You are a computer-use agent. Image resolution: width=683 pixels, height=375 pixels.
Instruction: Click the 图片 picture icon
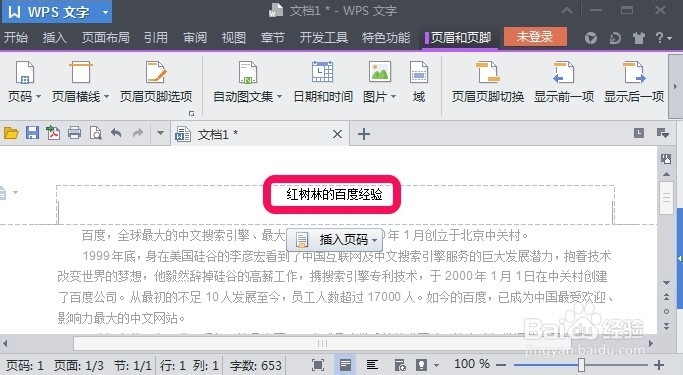[x=380, y=72]
